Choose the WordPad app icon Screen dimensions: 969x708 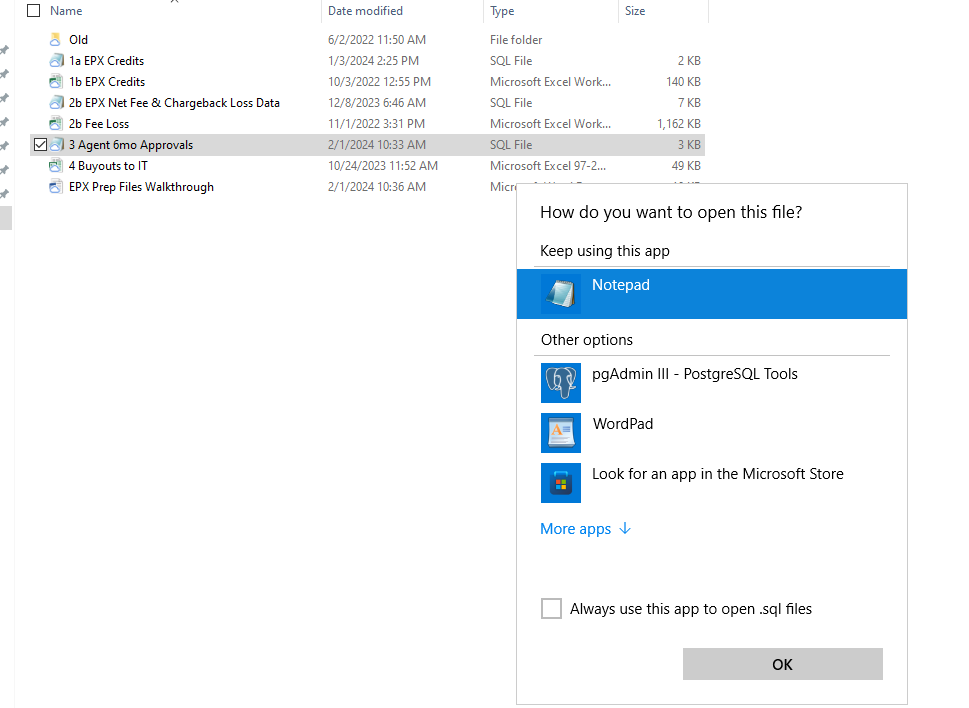pos(560,433)
